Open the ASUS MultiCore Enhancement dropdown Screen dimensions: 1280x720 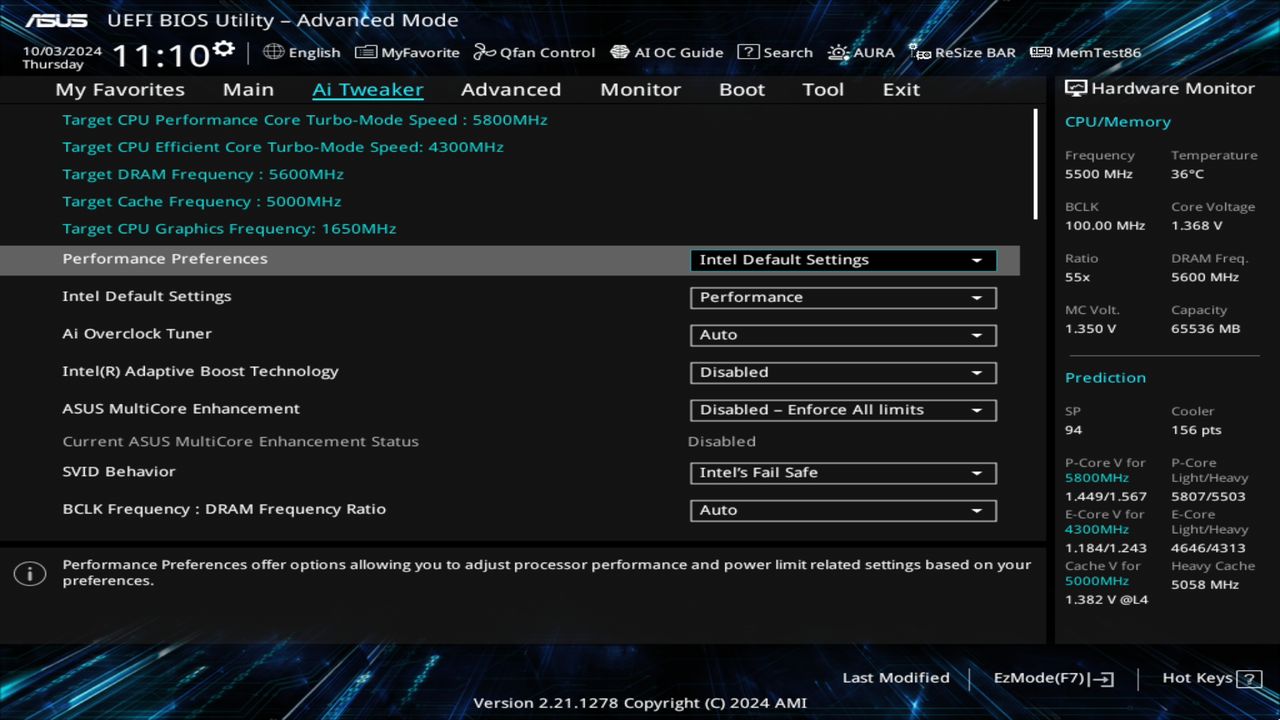click(x=842, y=410)
